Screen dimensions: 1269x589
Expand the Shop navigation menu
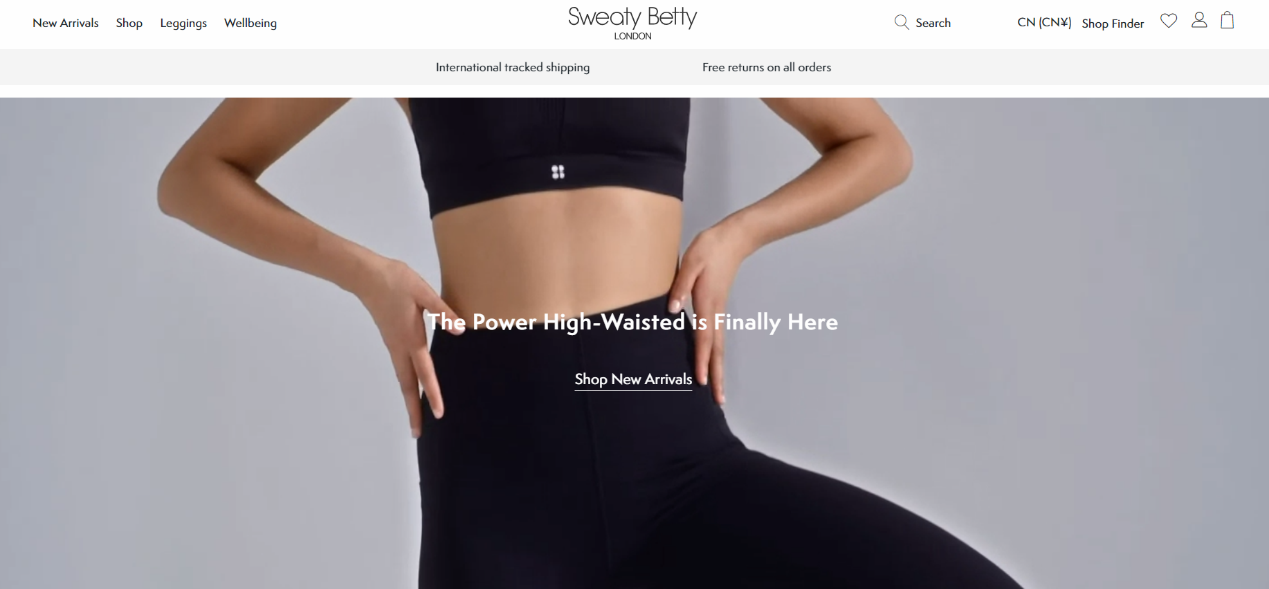click(x=129, y=23)
